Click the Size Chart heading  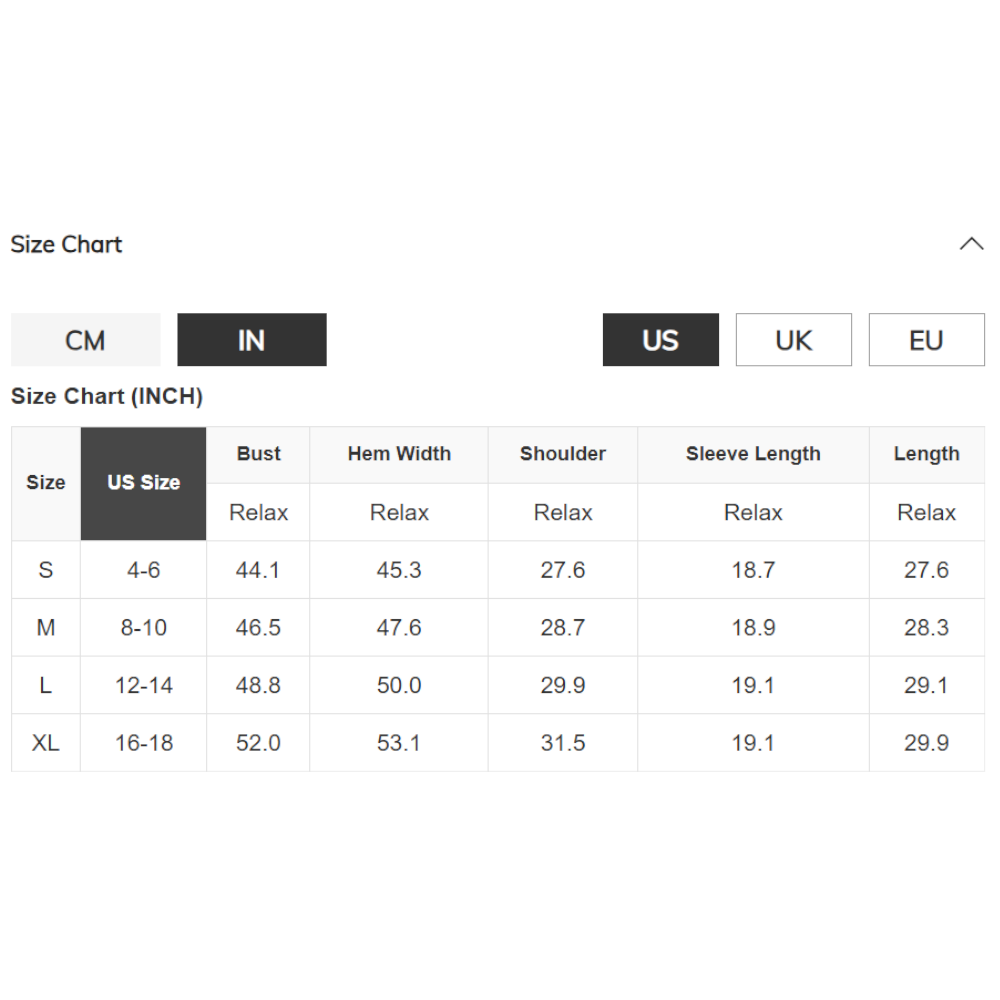click(x=66, y=244)
